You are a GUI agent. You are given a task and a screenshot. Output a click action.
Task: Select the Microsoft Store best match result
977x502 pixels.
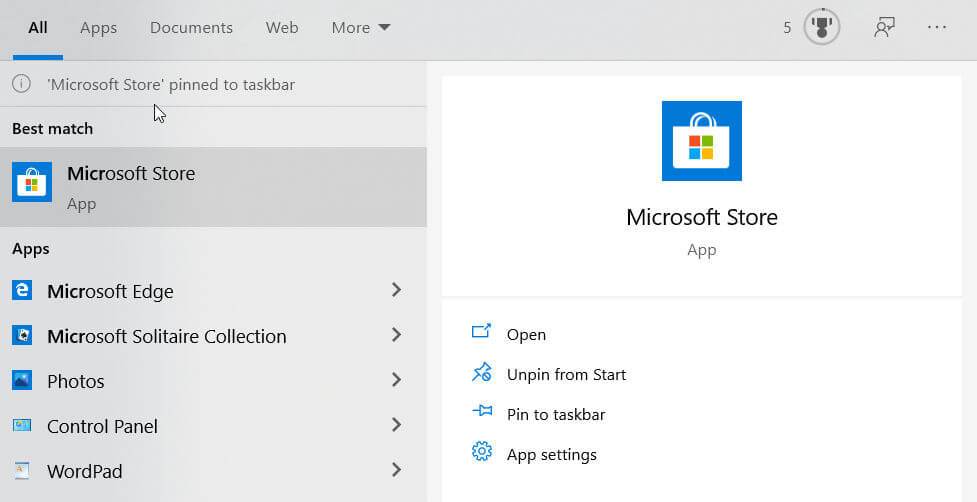click(x=213, y=187)
